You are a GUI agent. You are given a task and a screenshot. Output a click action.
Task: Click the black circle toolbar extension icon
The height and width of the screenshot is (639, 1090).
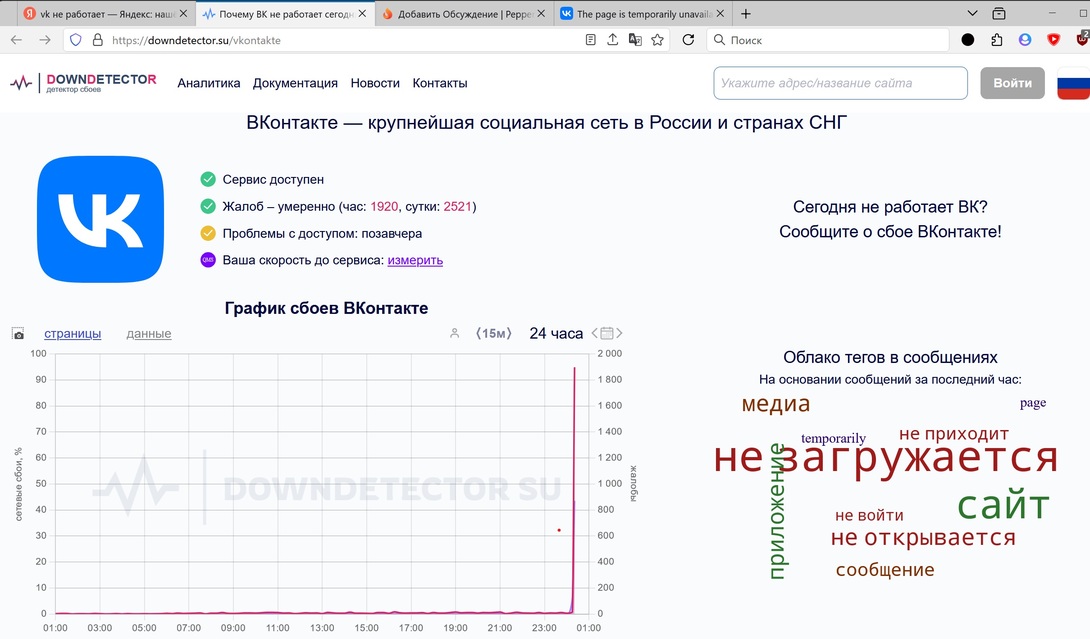click(x=968, y=40)
